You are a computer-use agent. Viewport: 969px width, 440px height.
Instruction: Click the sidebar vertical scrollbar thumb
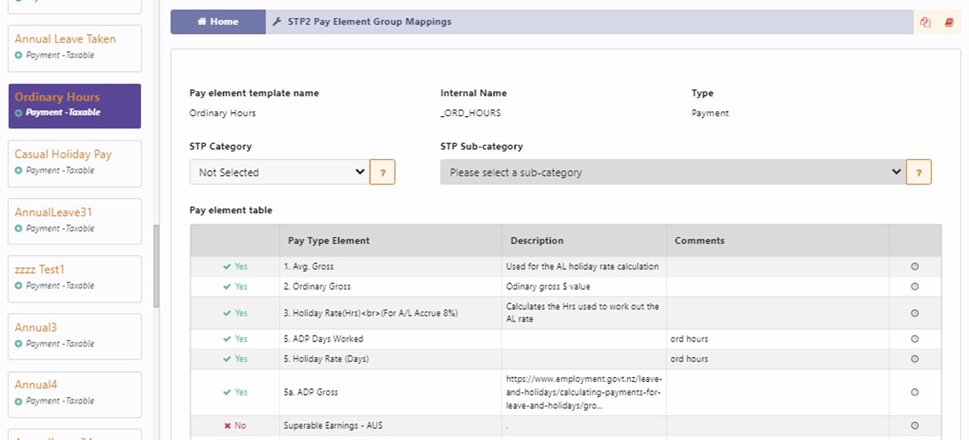click(x=156, y=266)
